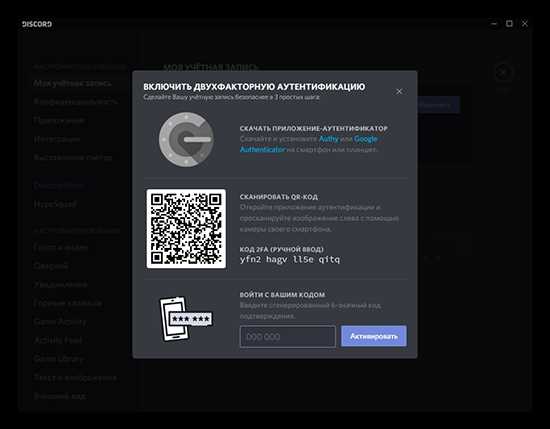Open the Google Authenticator download link
The image size is (550, 429).
(309, 144)
